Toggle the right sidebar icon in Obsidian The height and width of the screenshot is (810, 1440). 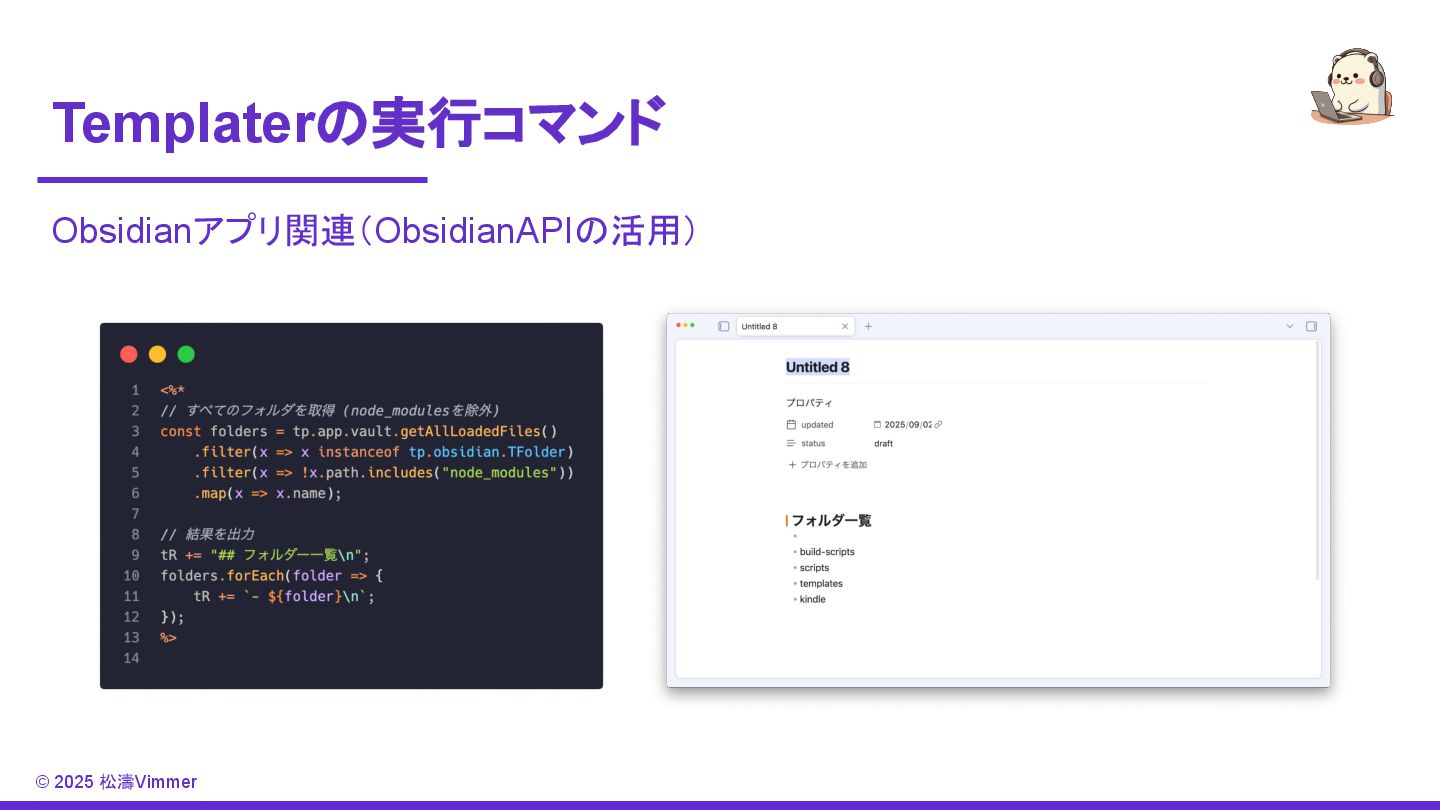point(1311,326)
